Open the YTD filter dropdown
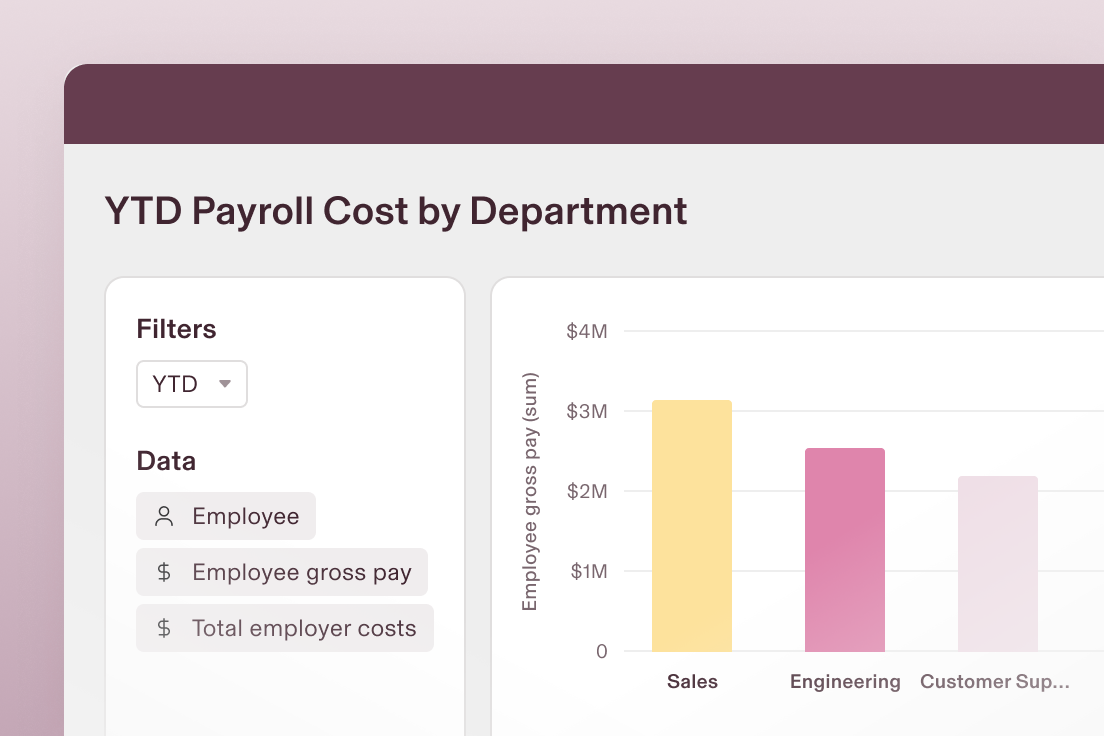 coord(192,384)
